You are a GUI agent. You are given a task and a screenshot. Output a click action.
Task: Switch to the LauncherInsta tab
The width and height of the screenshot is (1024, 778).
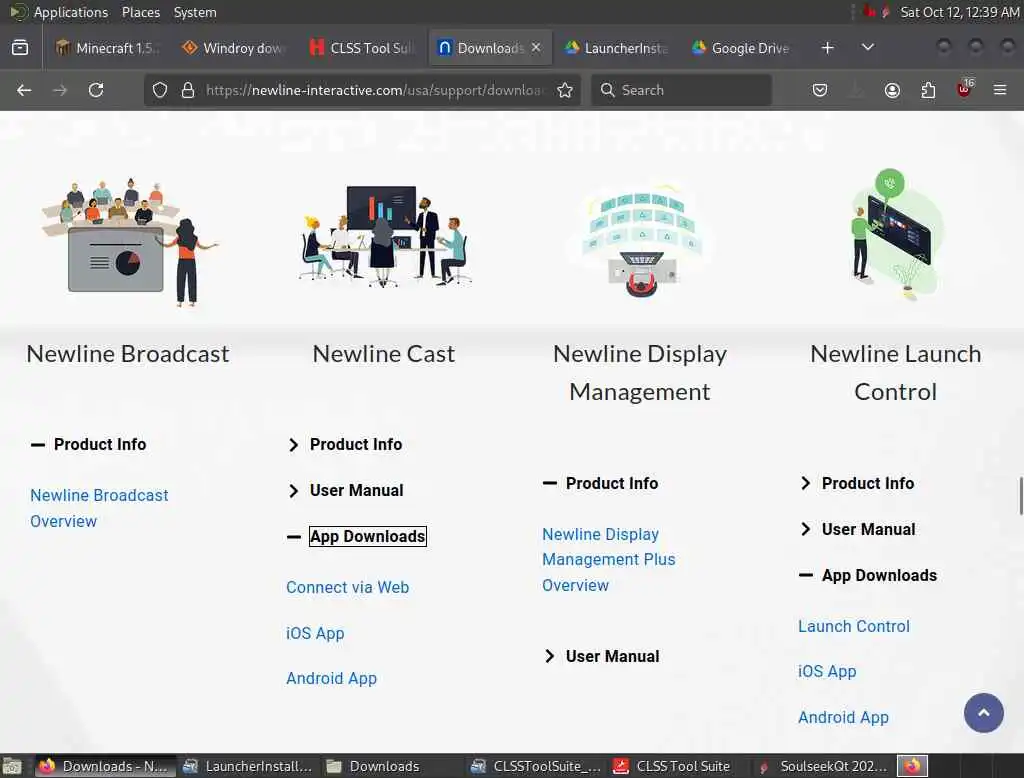click(616, 48)
